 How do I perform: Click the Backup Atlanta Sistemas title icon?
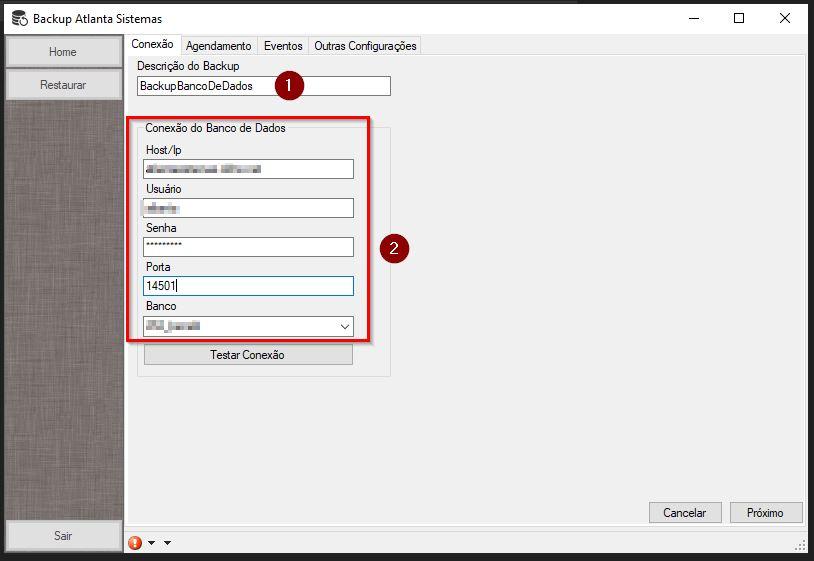point(20,19)
